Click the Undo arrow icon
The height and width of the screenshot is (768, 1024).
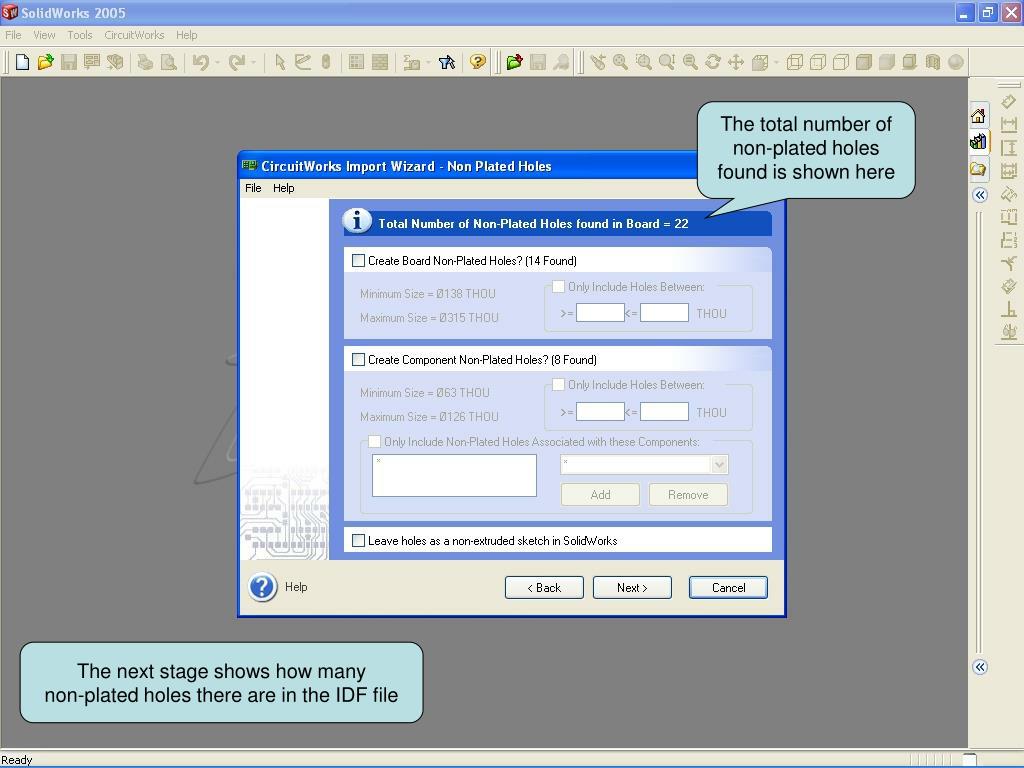coord(200,62)
